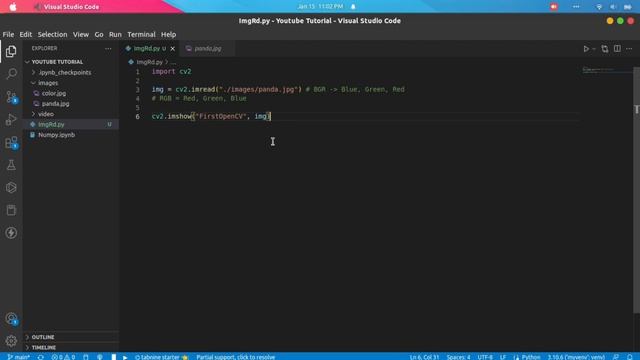Screen dimensions: 640x360
Task: Open panda.jpg in the explorer
Action: tap(71, 104)
